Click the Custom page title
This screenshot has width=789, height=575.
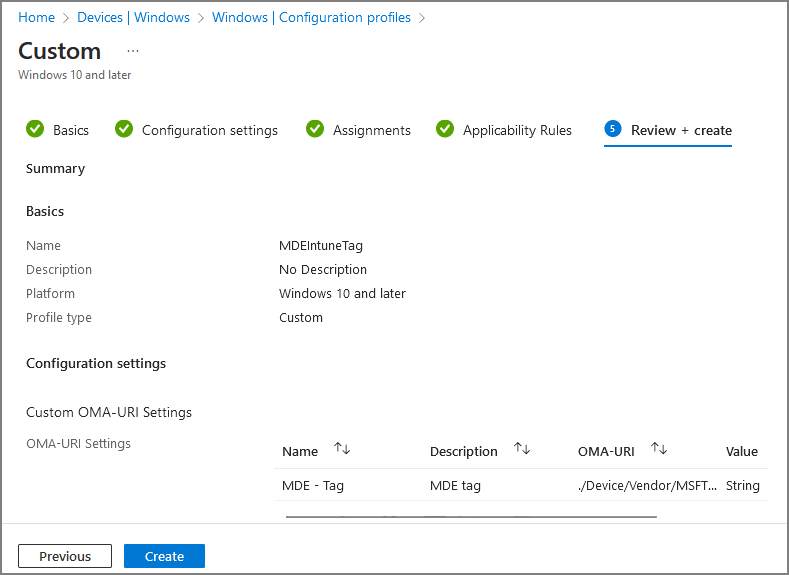(x=59, y=51)
